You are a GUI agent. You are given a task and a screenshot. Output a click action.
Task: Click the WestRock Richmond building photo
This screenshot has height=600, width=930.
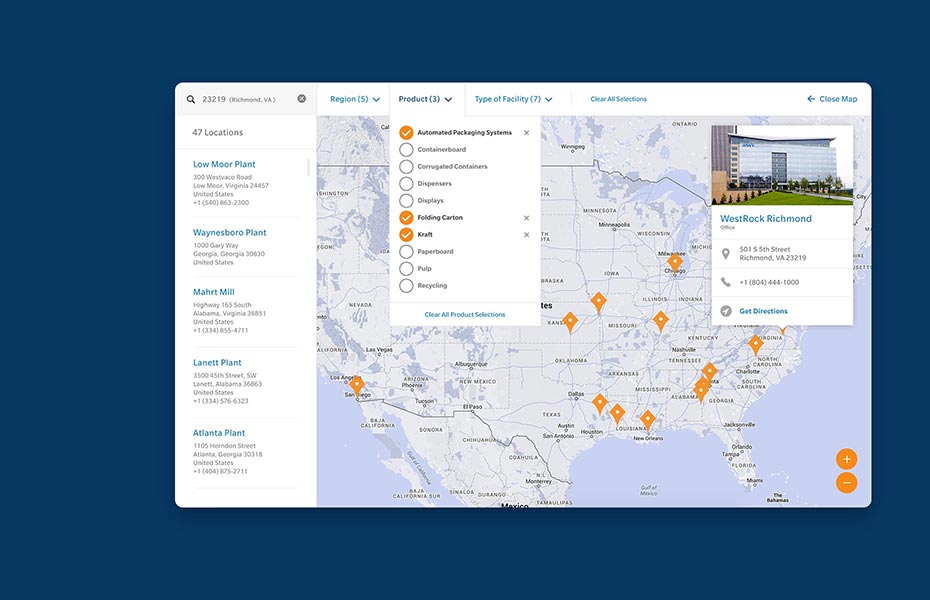(782, 165)
